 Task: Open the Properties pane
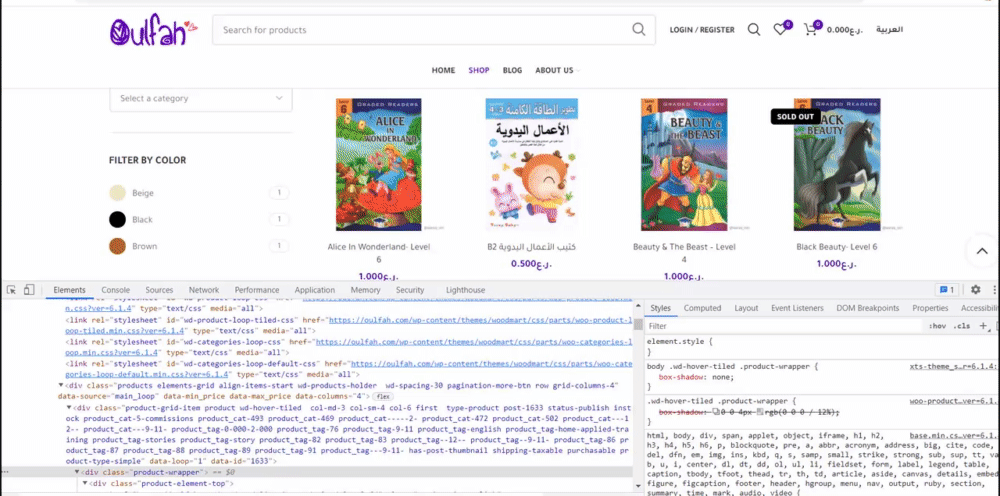tap(930, 308)
